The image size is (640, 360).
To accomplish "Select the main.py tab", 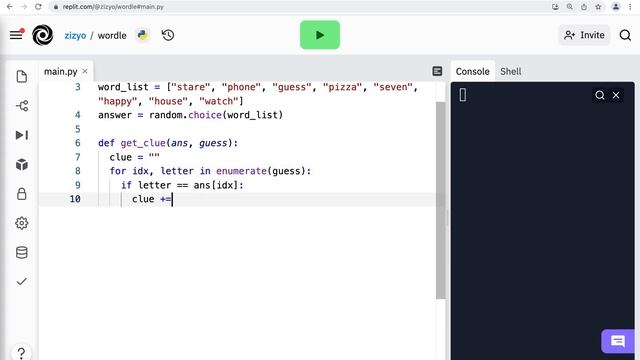I will click(60, 71).
